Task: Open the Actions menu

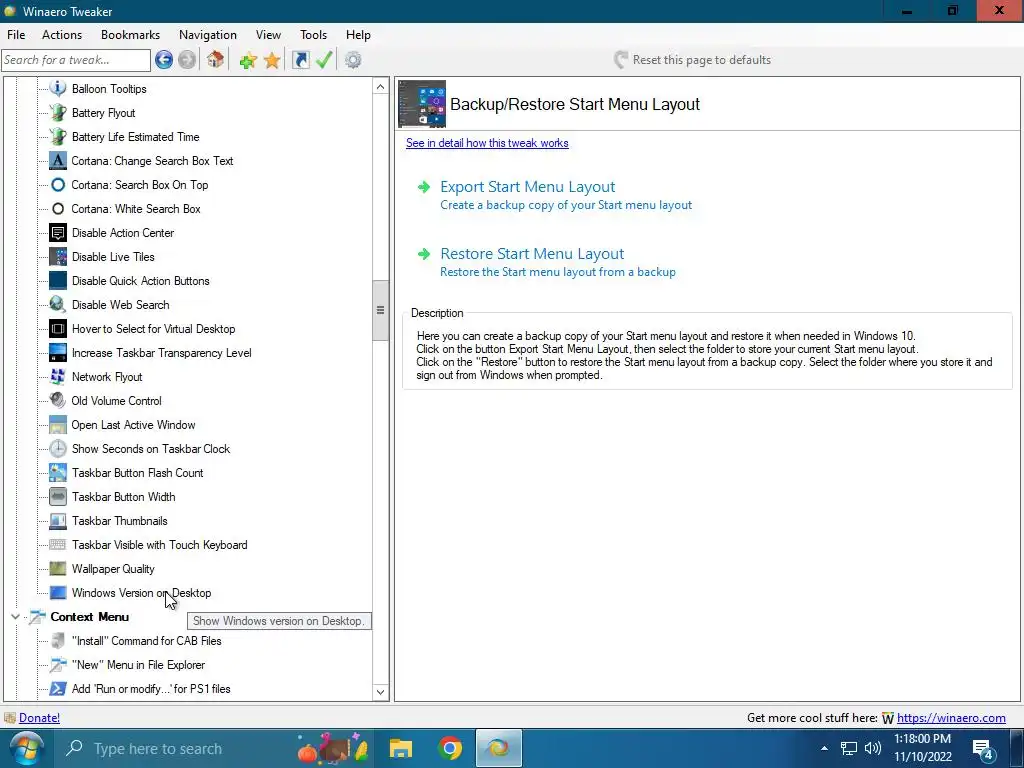Action: [62, 35]
